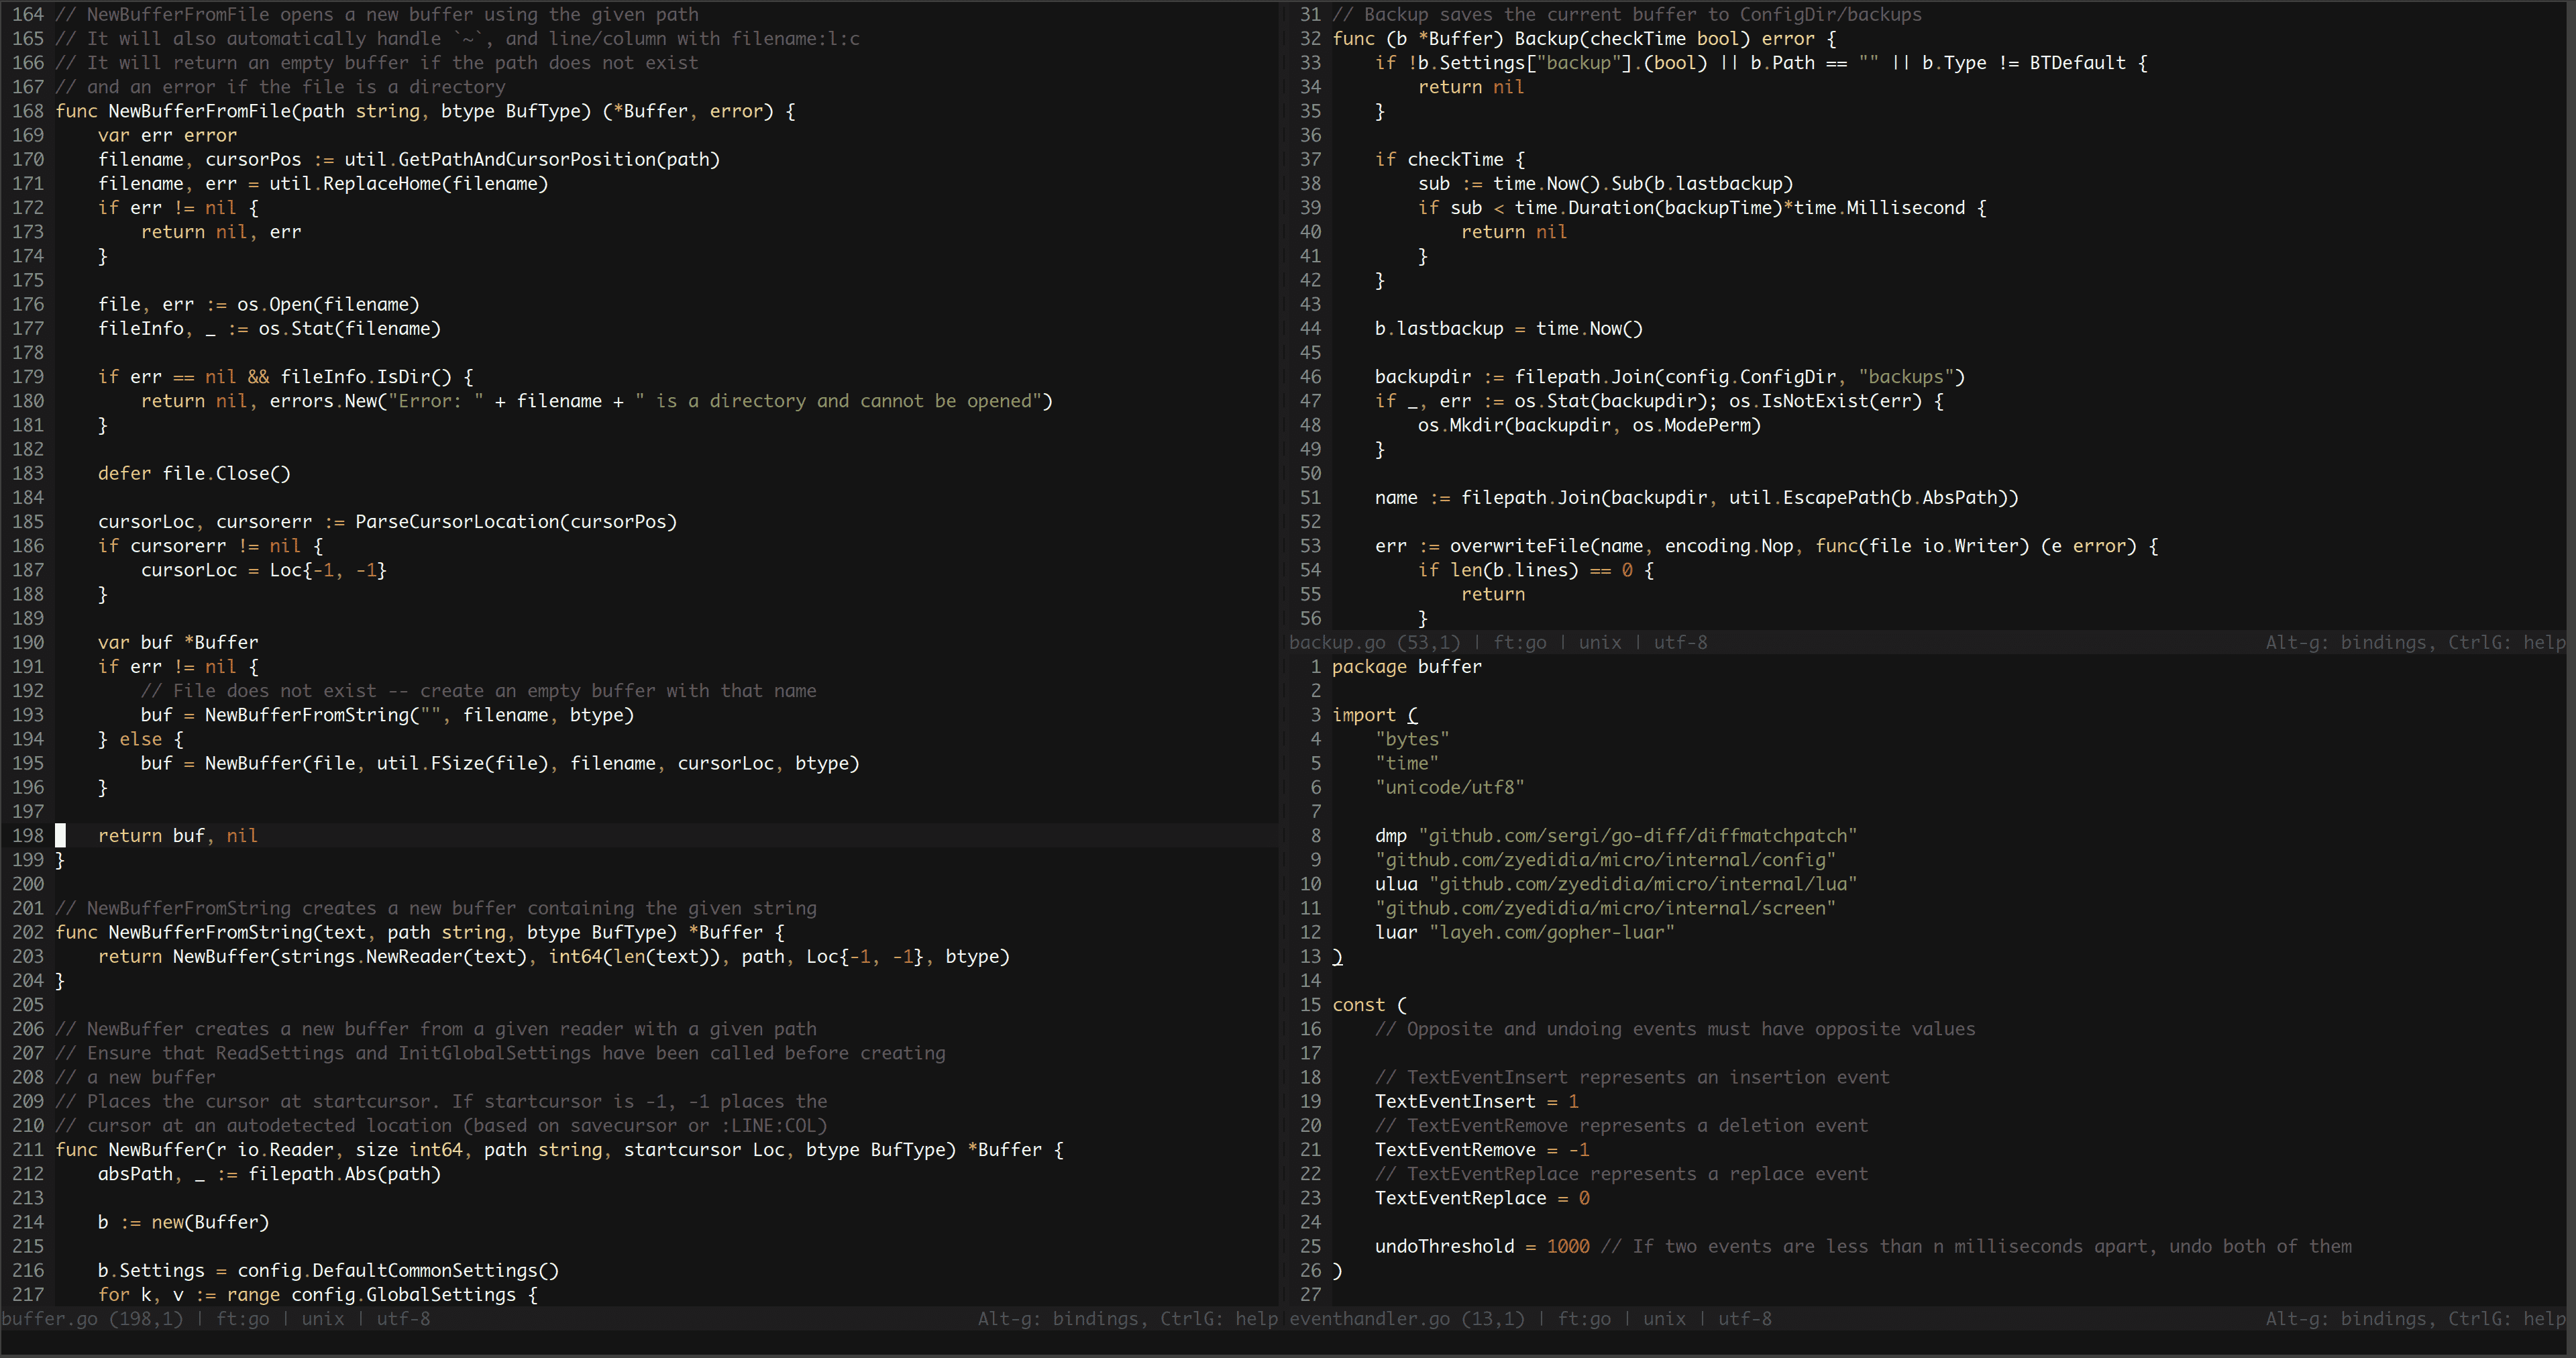Screen dimensions: 2576x1358
Task: Click the eventhandler.go status bar filename
Action: pos(1369,1319)
